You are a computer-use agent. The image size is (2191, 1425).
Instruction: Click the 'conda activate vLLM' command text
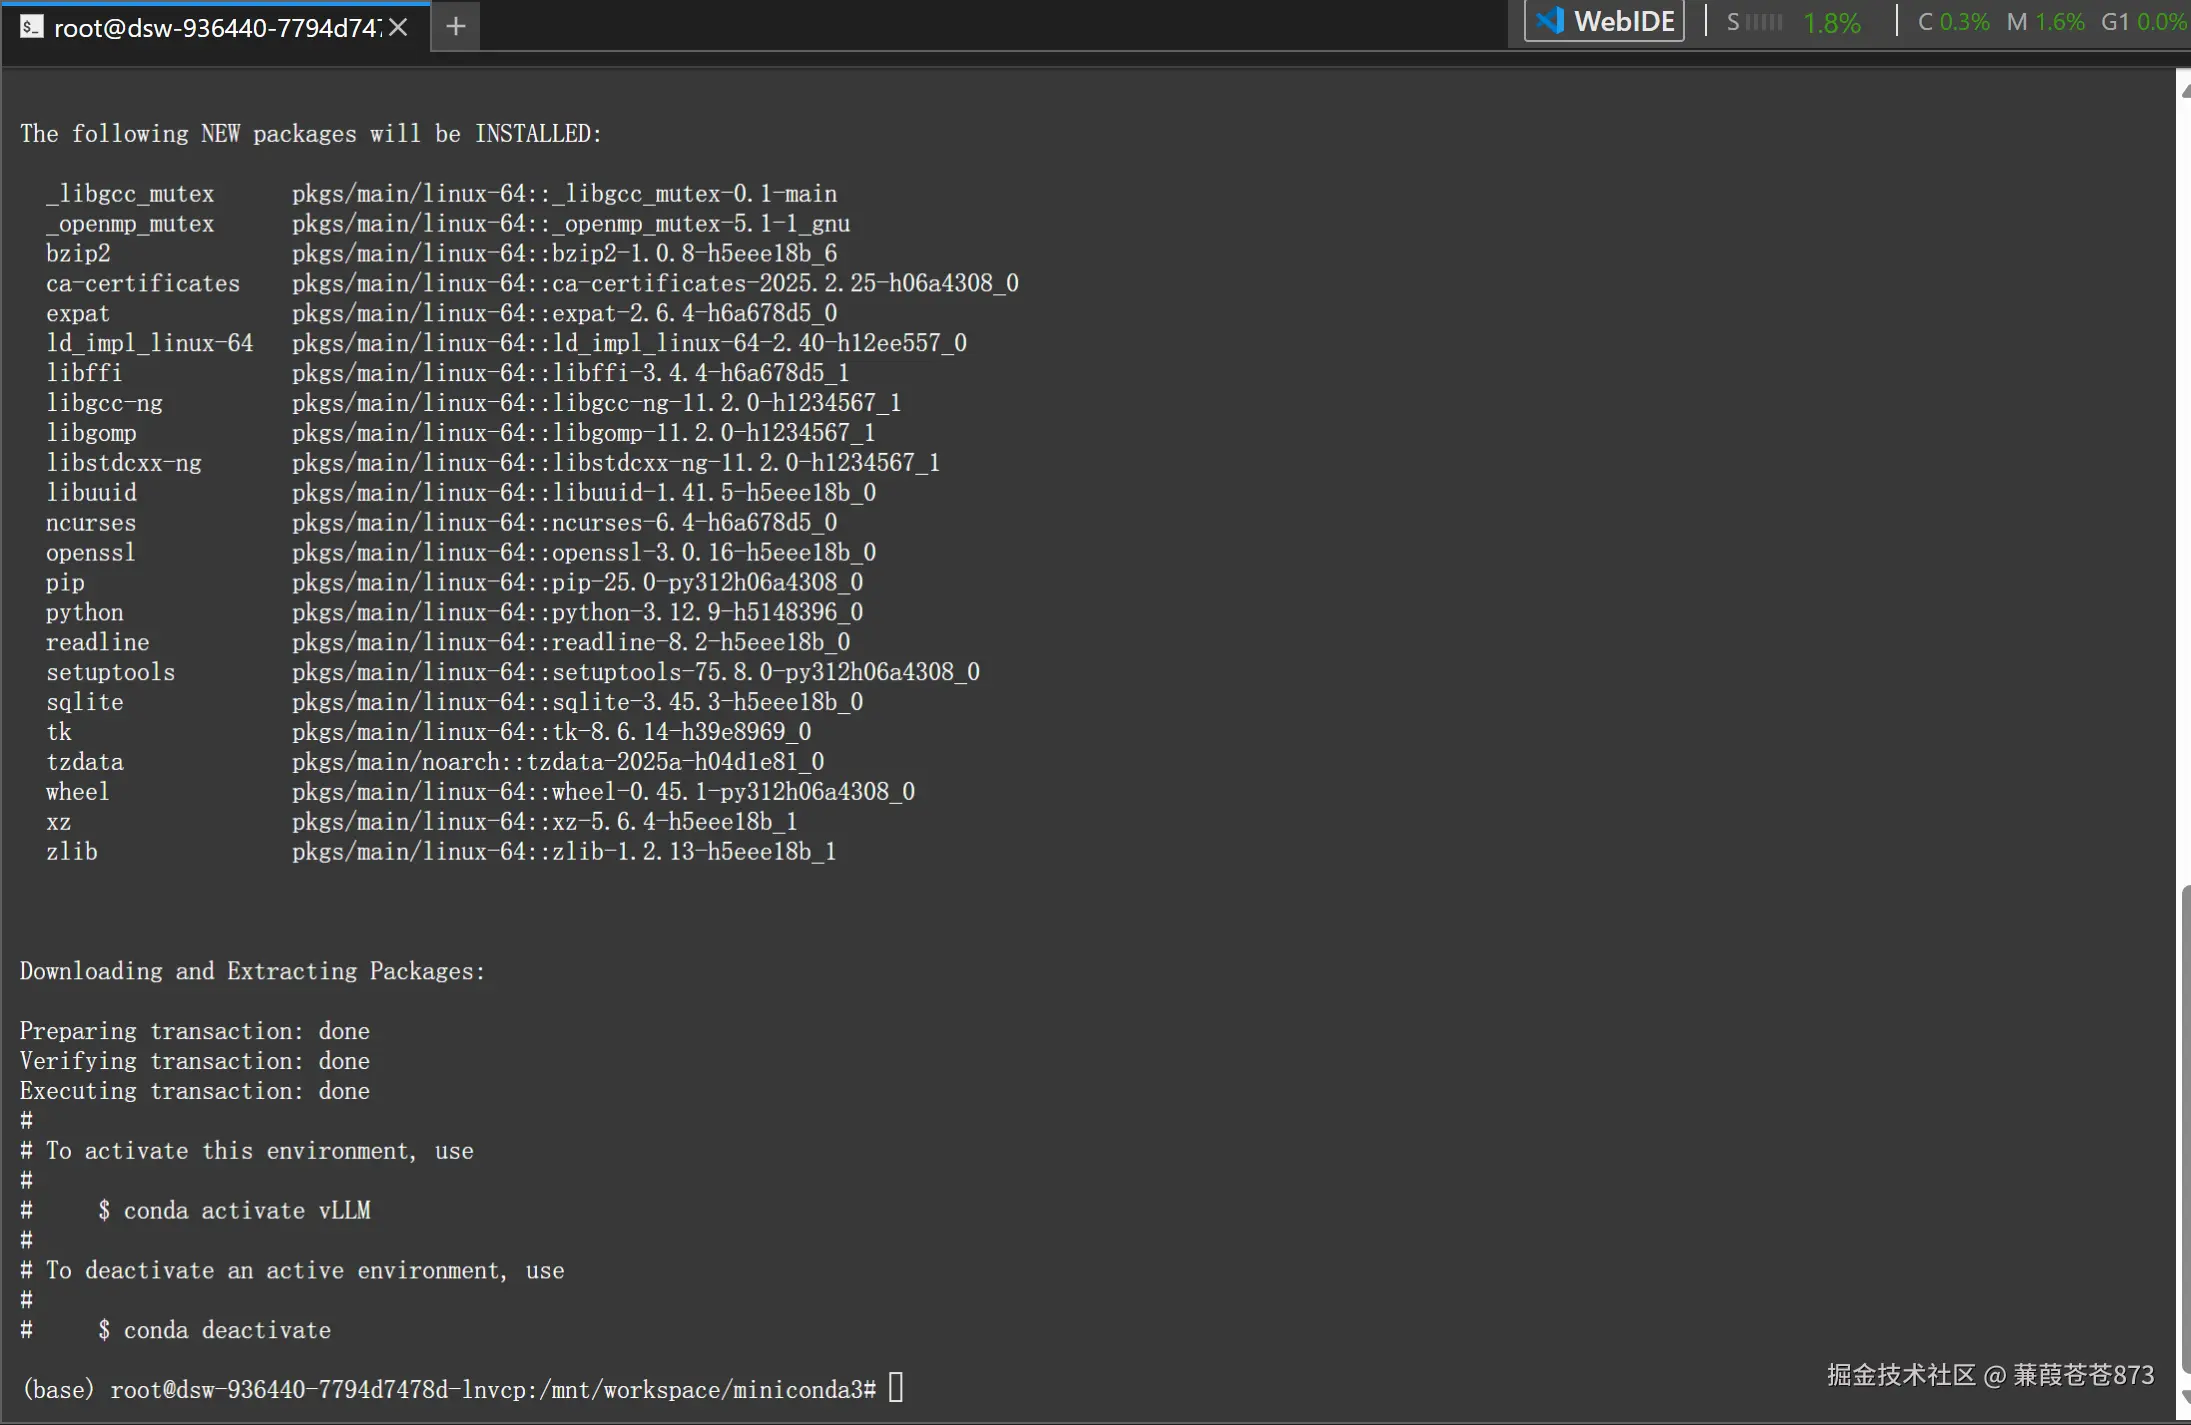coord(246,1210)
